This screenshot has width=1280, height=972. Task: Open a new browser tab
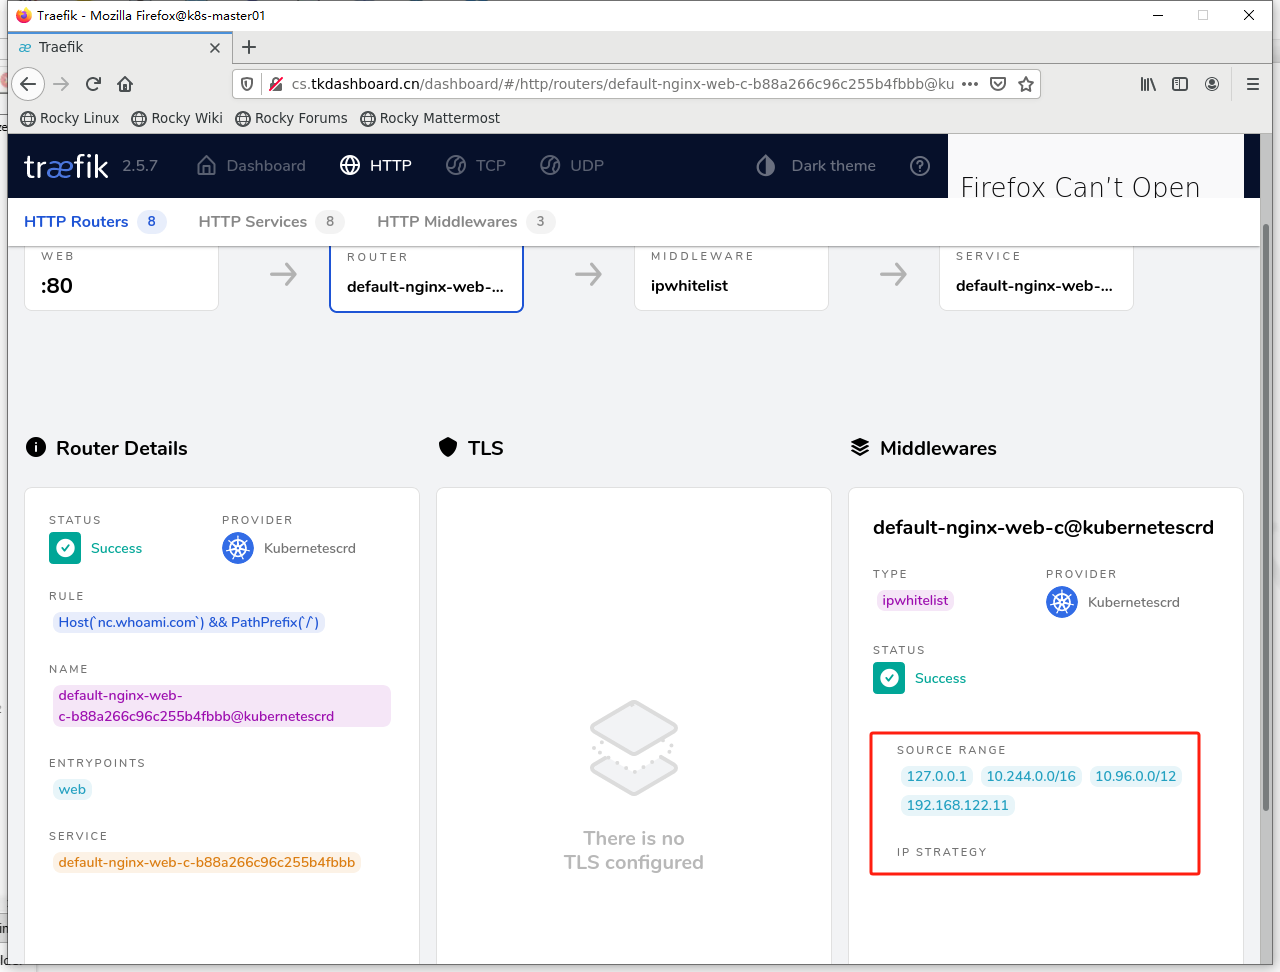coord(249,47)
